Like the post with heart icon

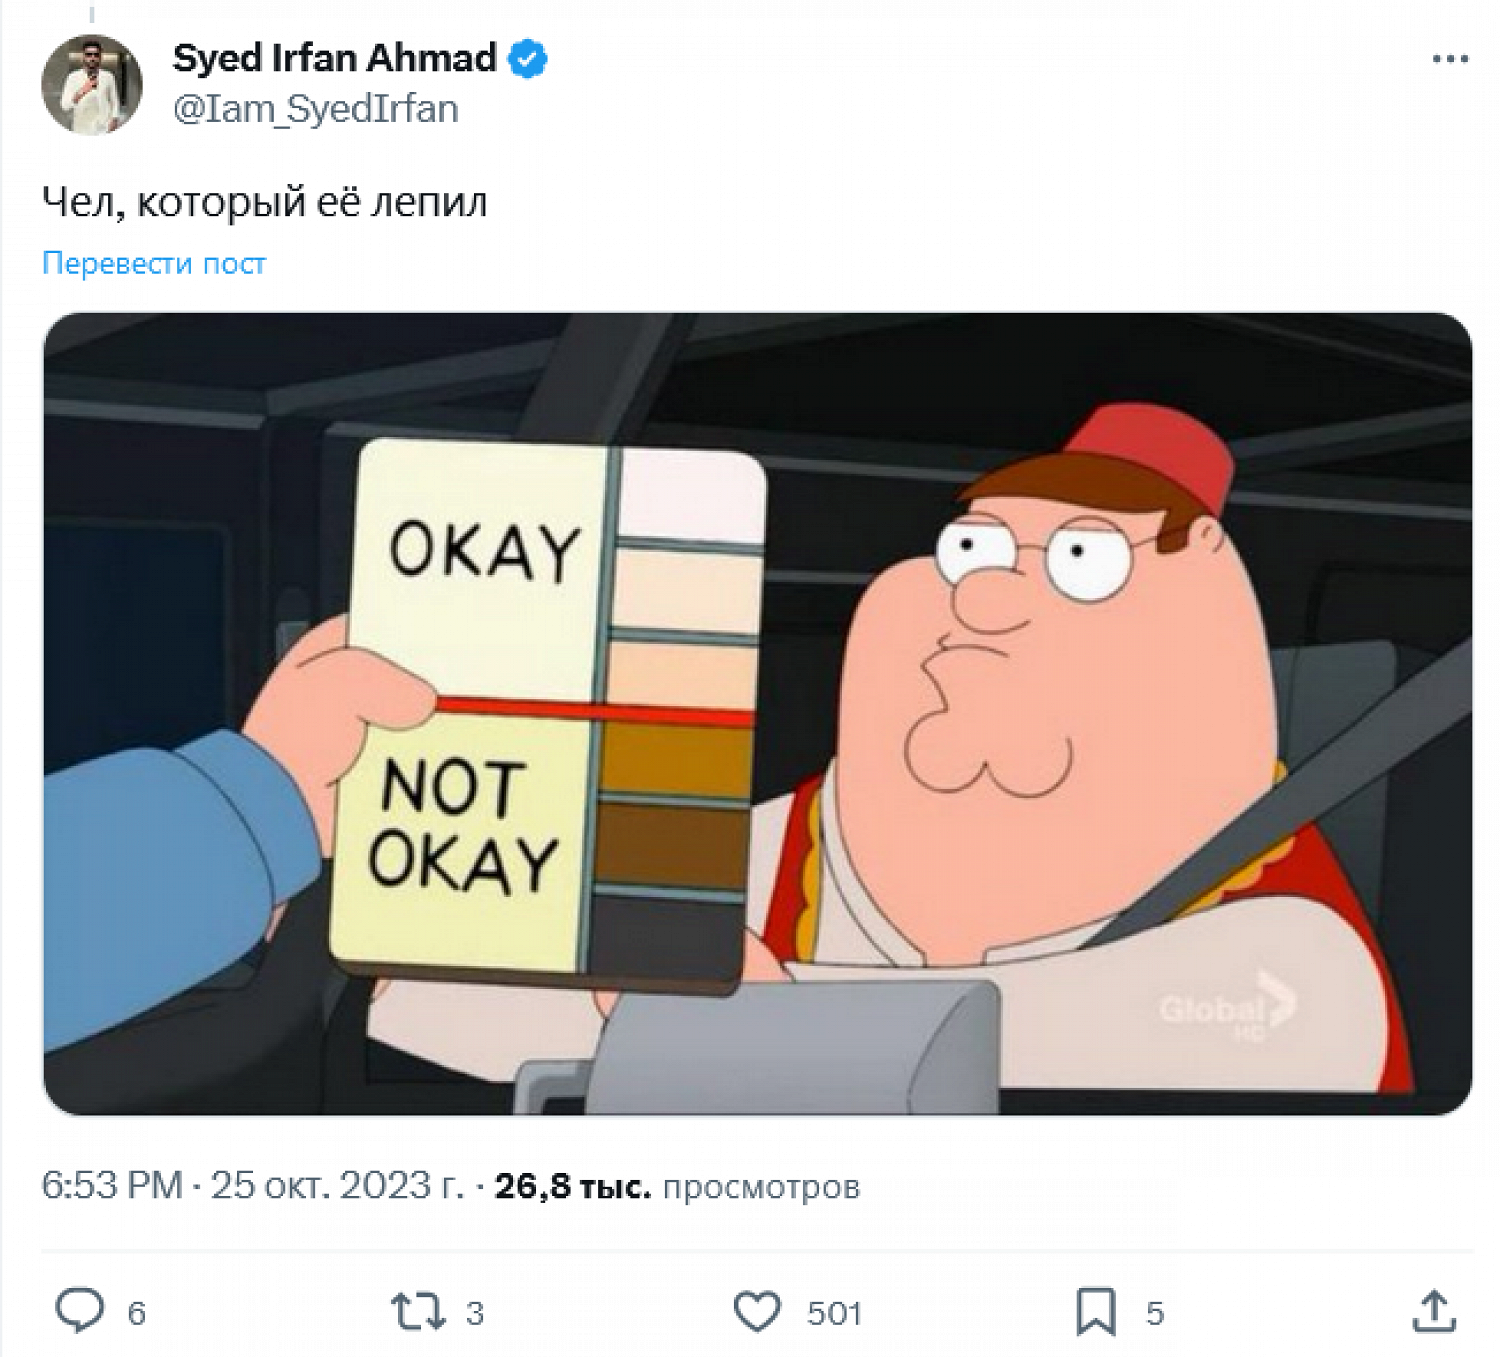[757, 1312]
